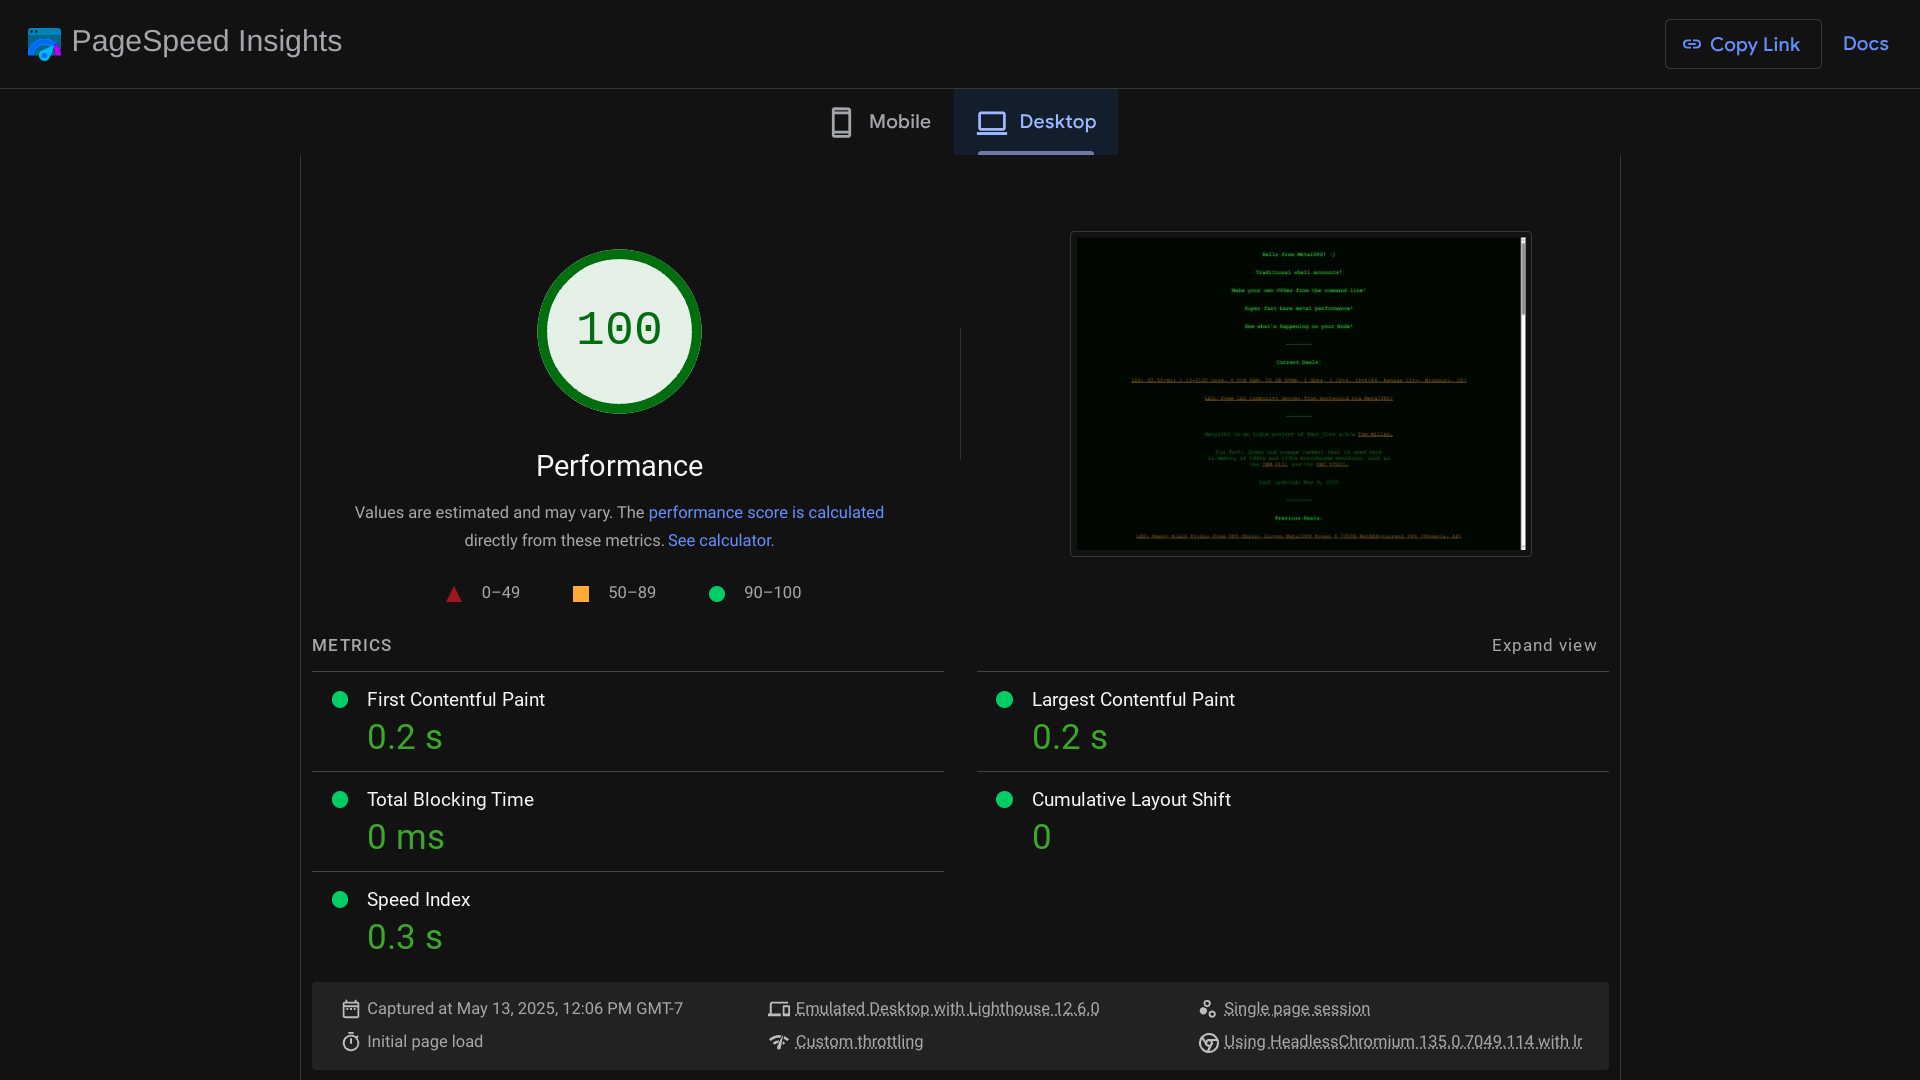Screen dimensions: 1920x1080
Task: Switch to the Mobile tab
Action: [880, 122]
